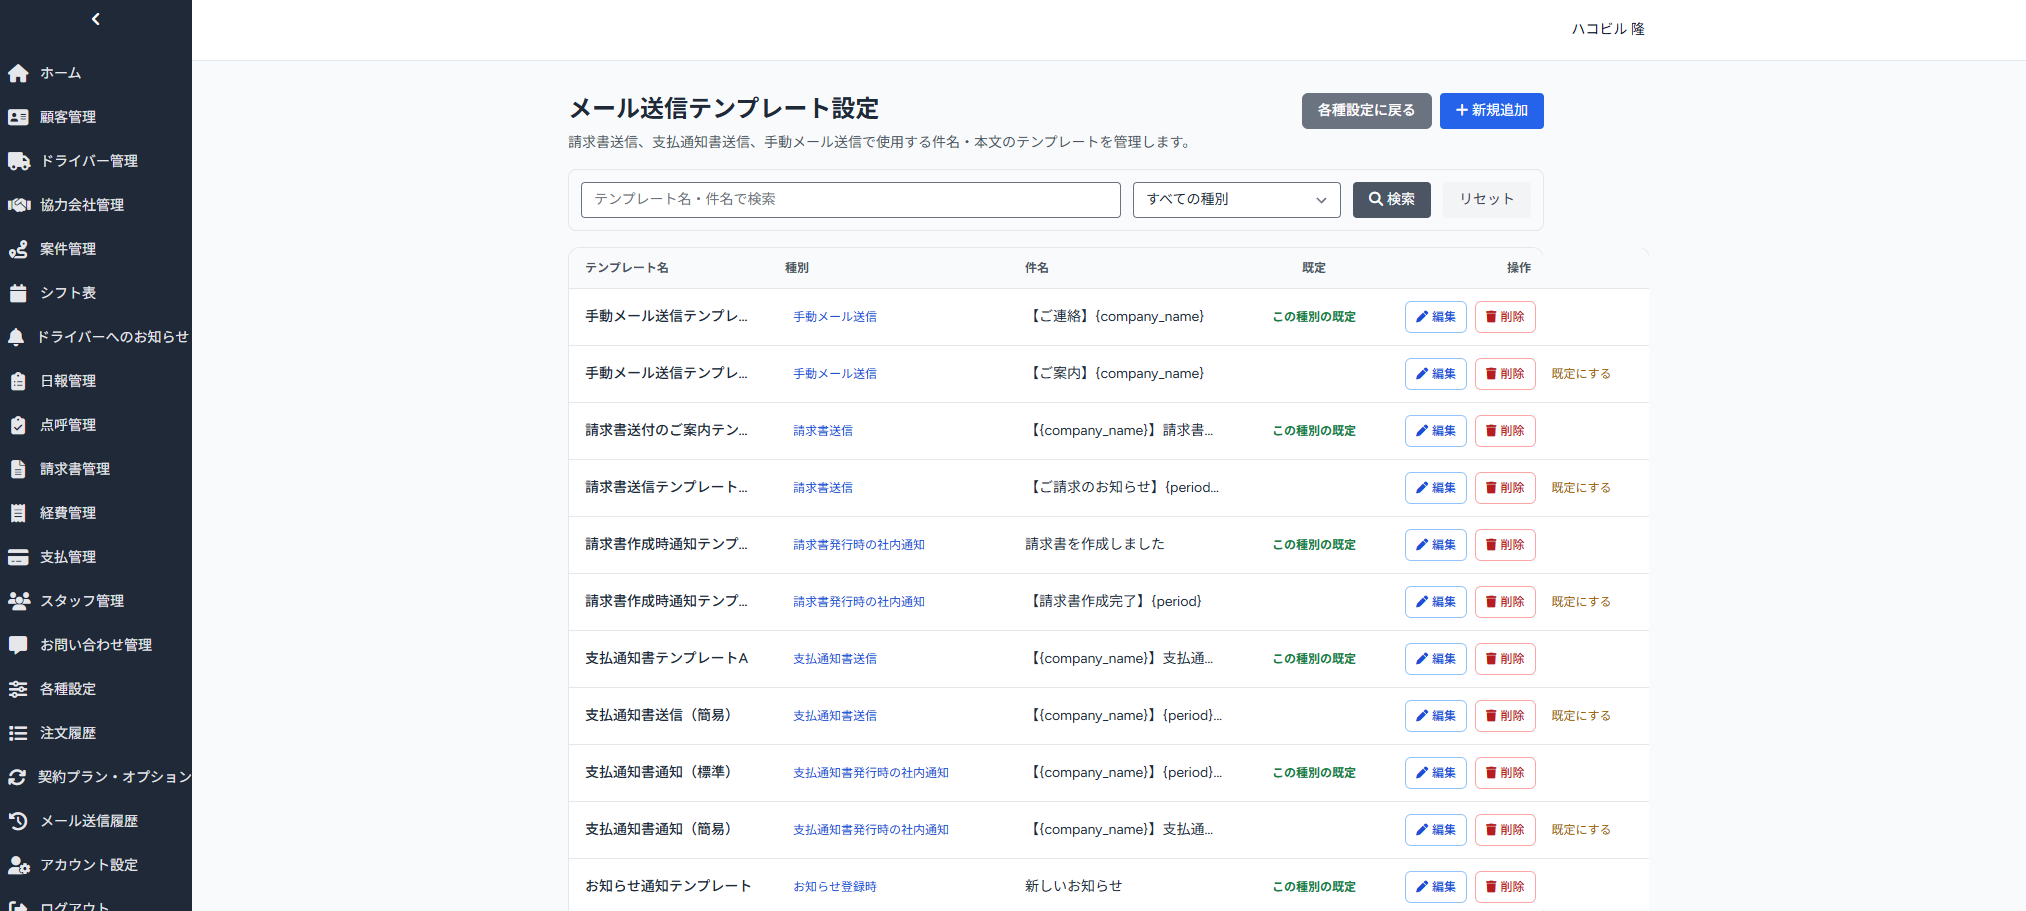Delete the 請求書送付のご案内 template

(1504, 431)
